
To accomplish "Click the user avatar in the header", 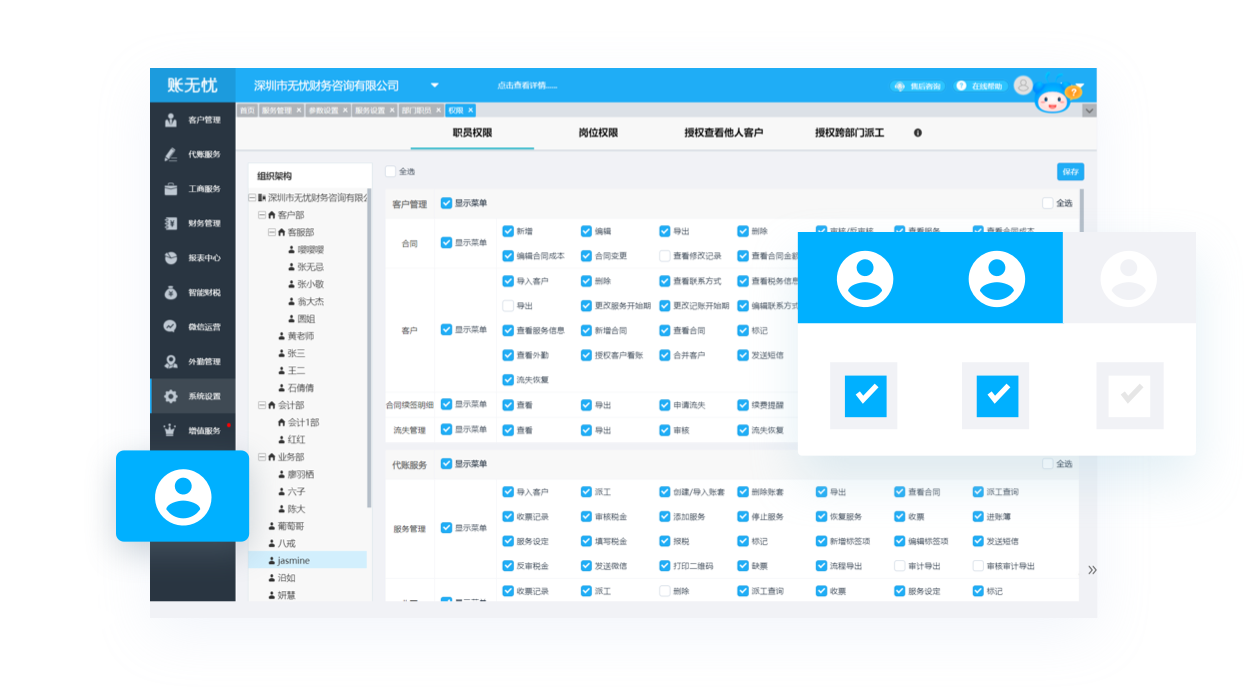I will 1022,85.
